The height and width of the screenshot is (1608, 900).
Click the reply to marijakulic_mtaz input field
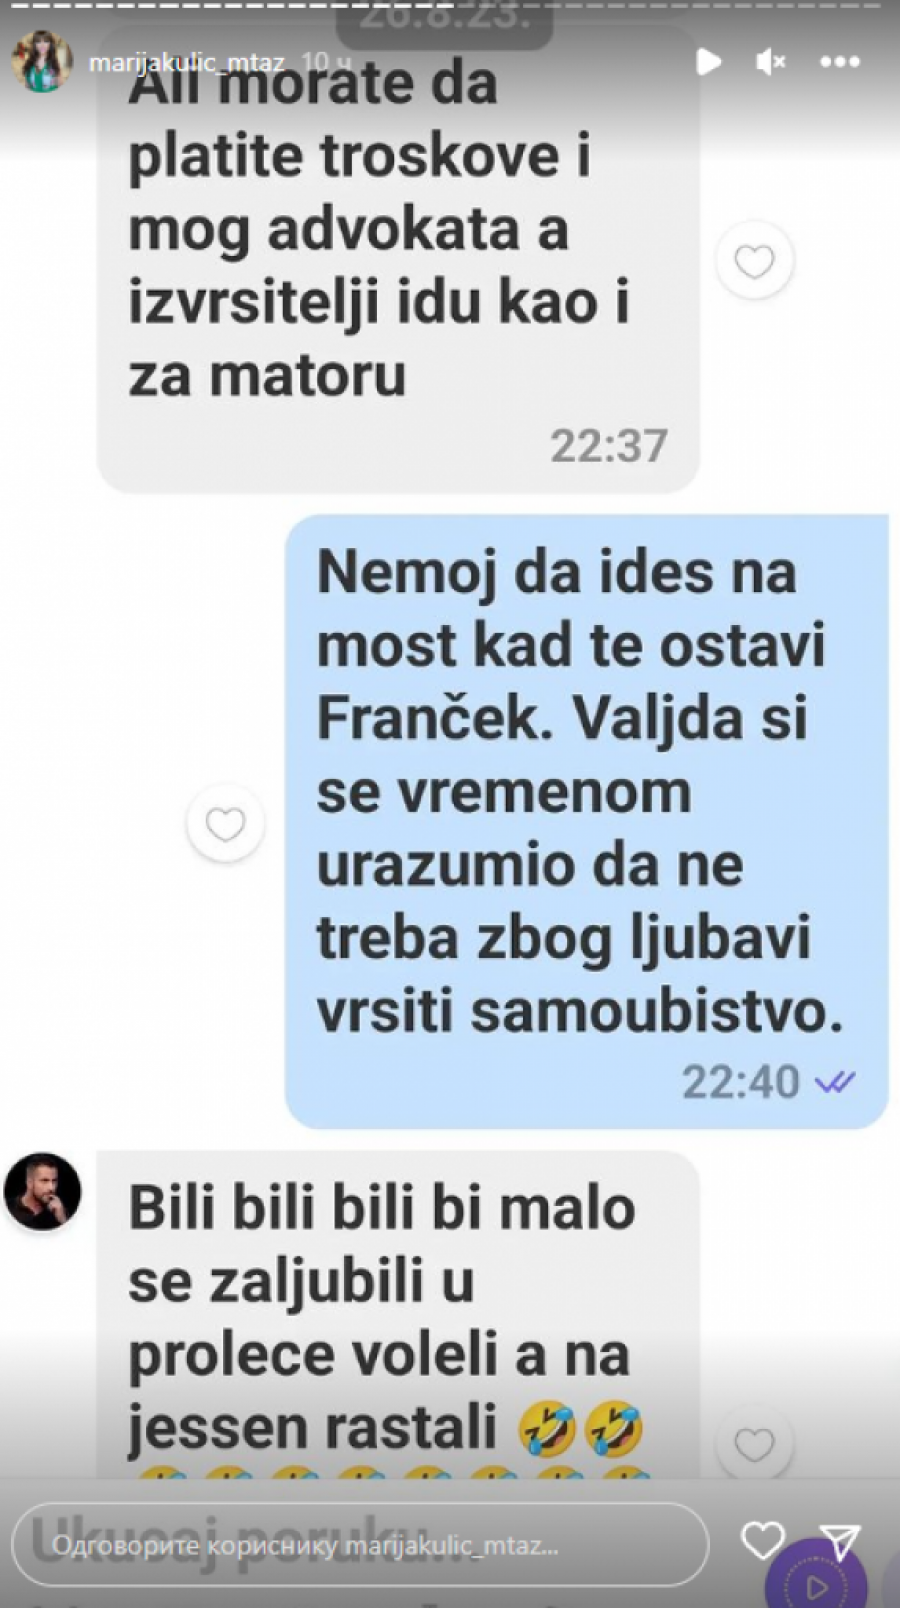coord(361,1545)
